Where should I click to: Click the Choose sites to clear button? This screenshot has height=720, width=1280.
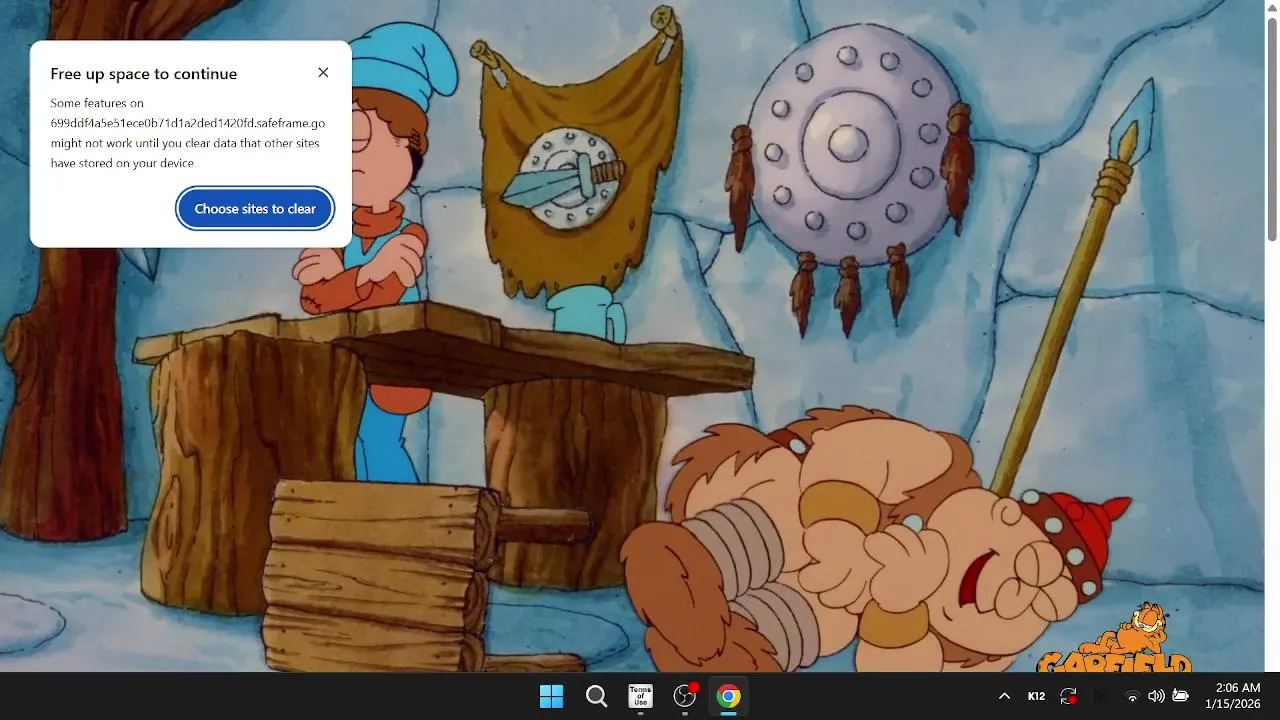coord(255,209)
